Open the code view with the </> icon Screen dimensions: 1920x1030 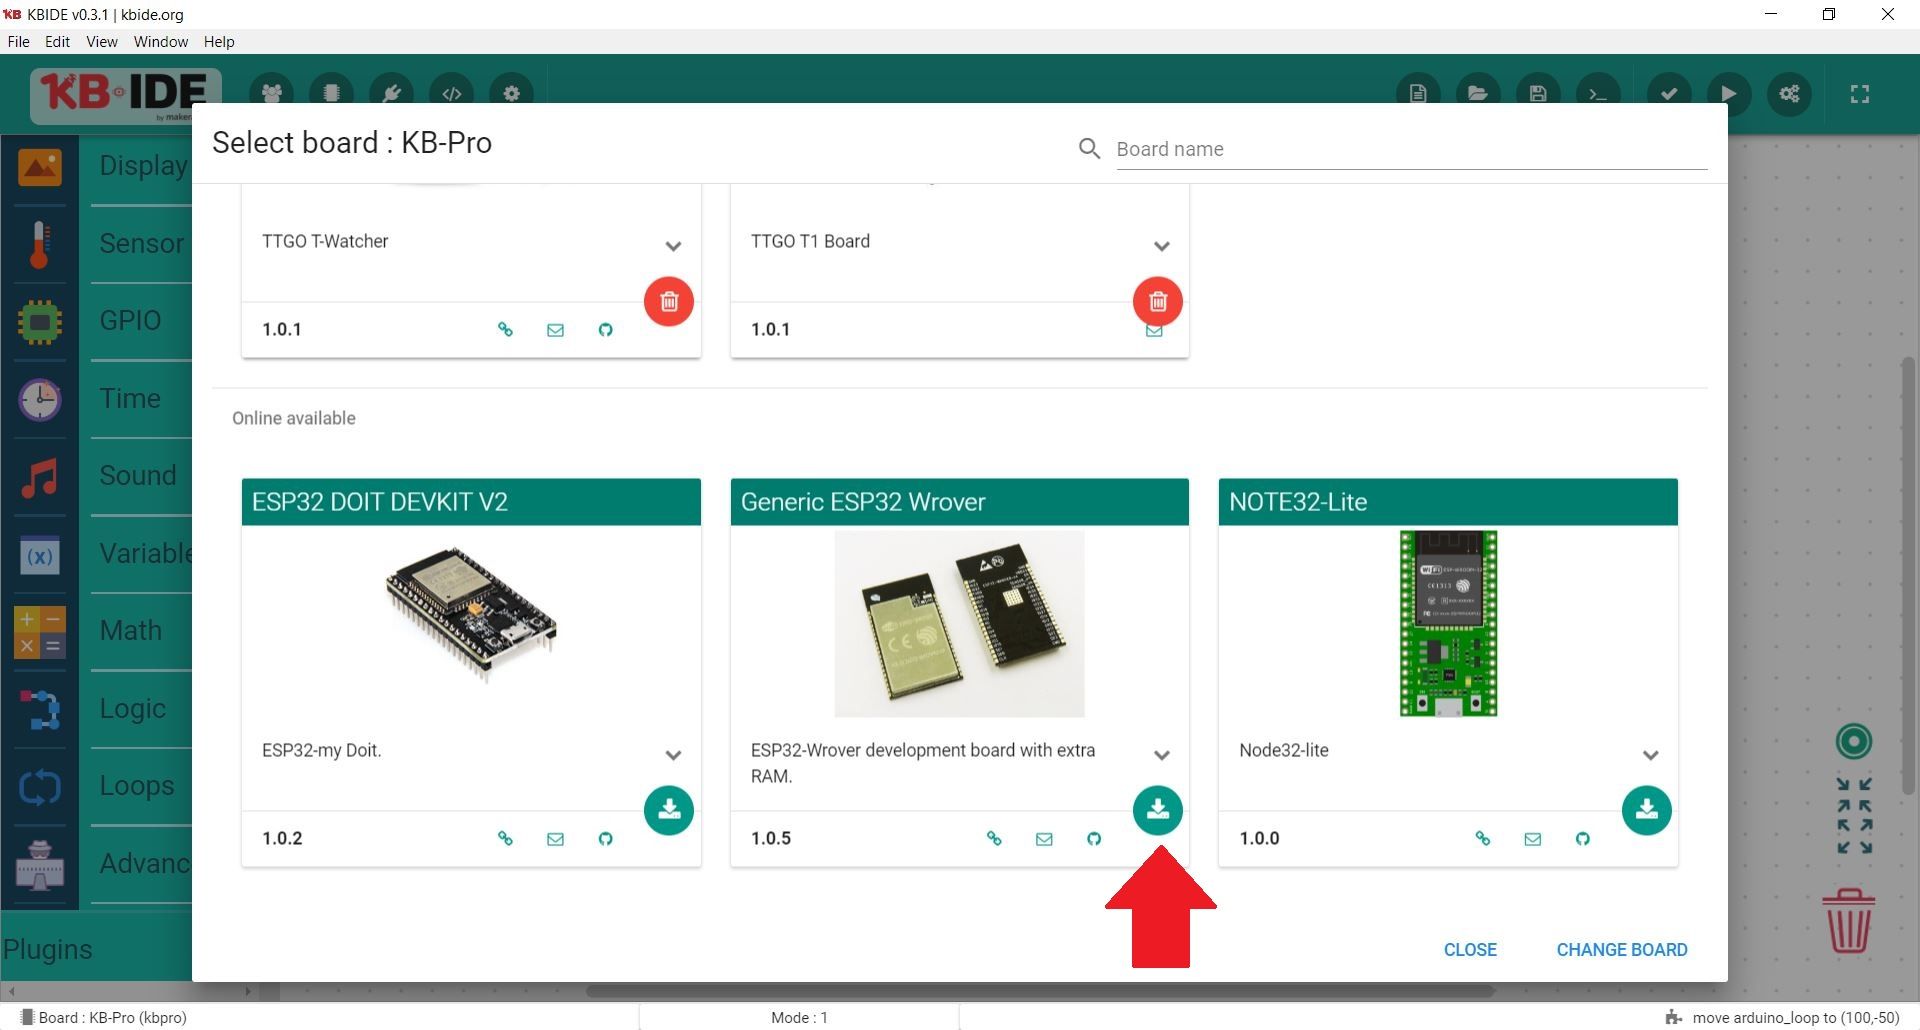pos(451,94)
